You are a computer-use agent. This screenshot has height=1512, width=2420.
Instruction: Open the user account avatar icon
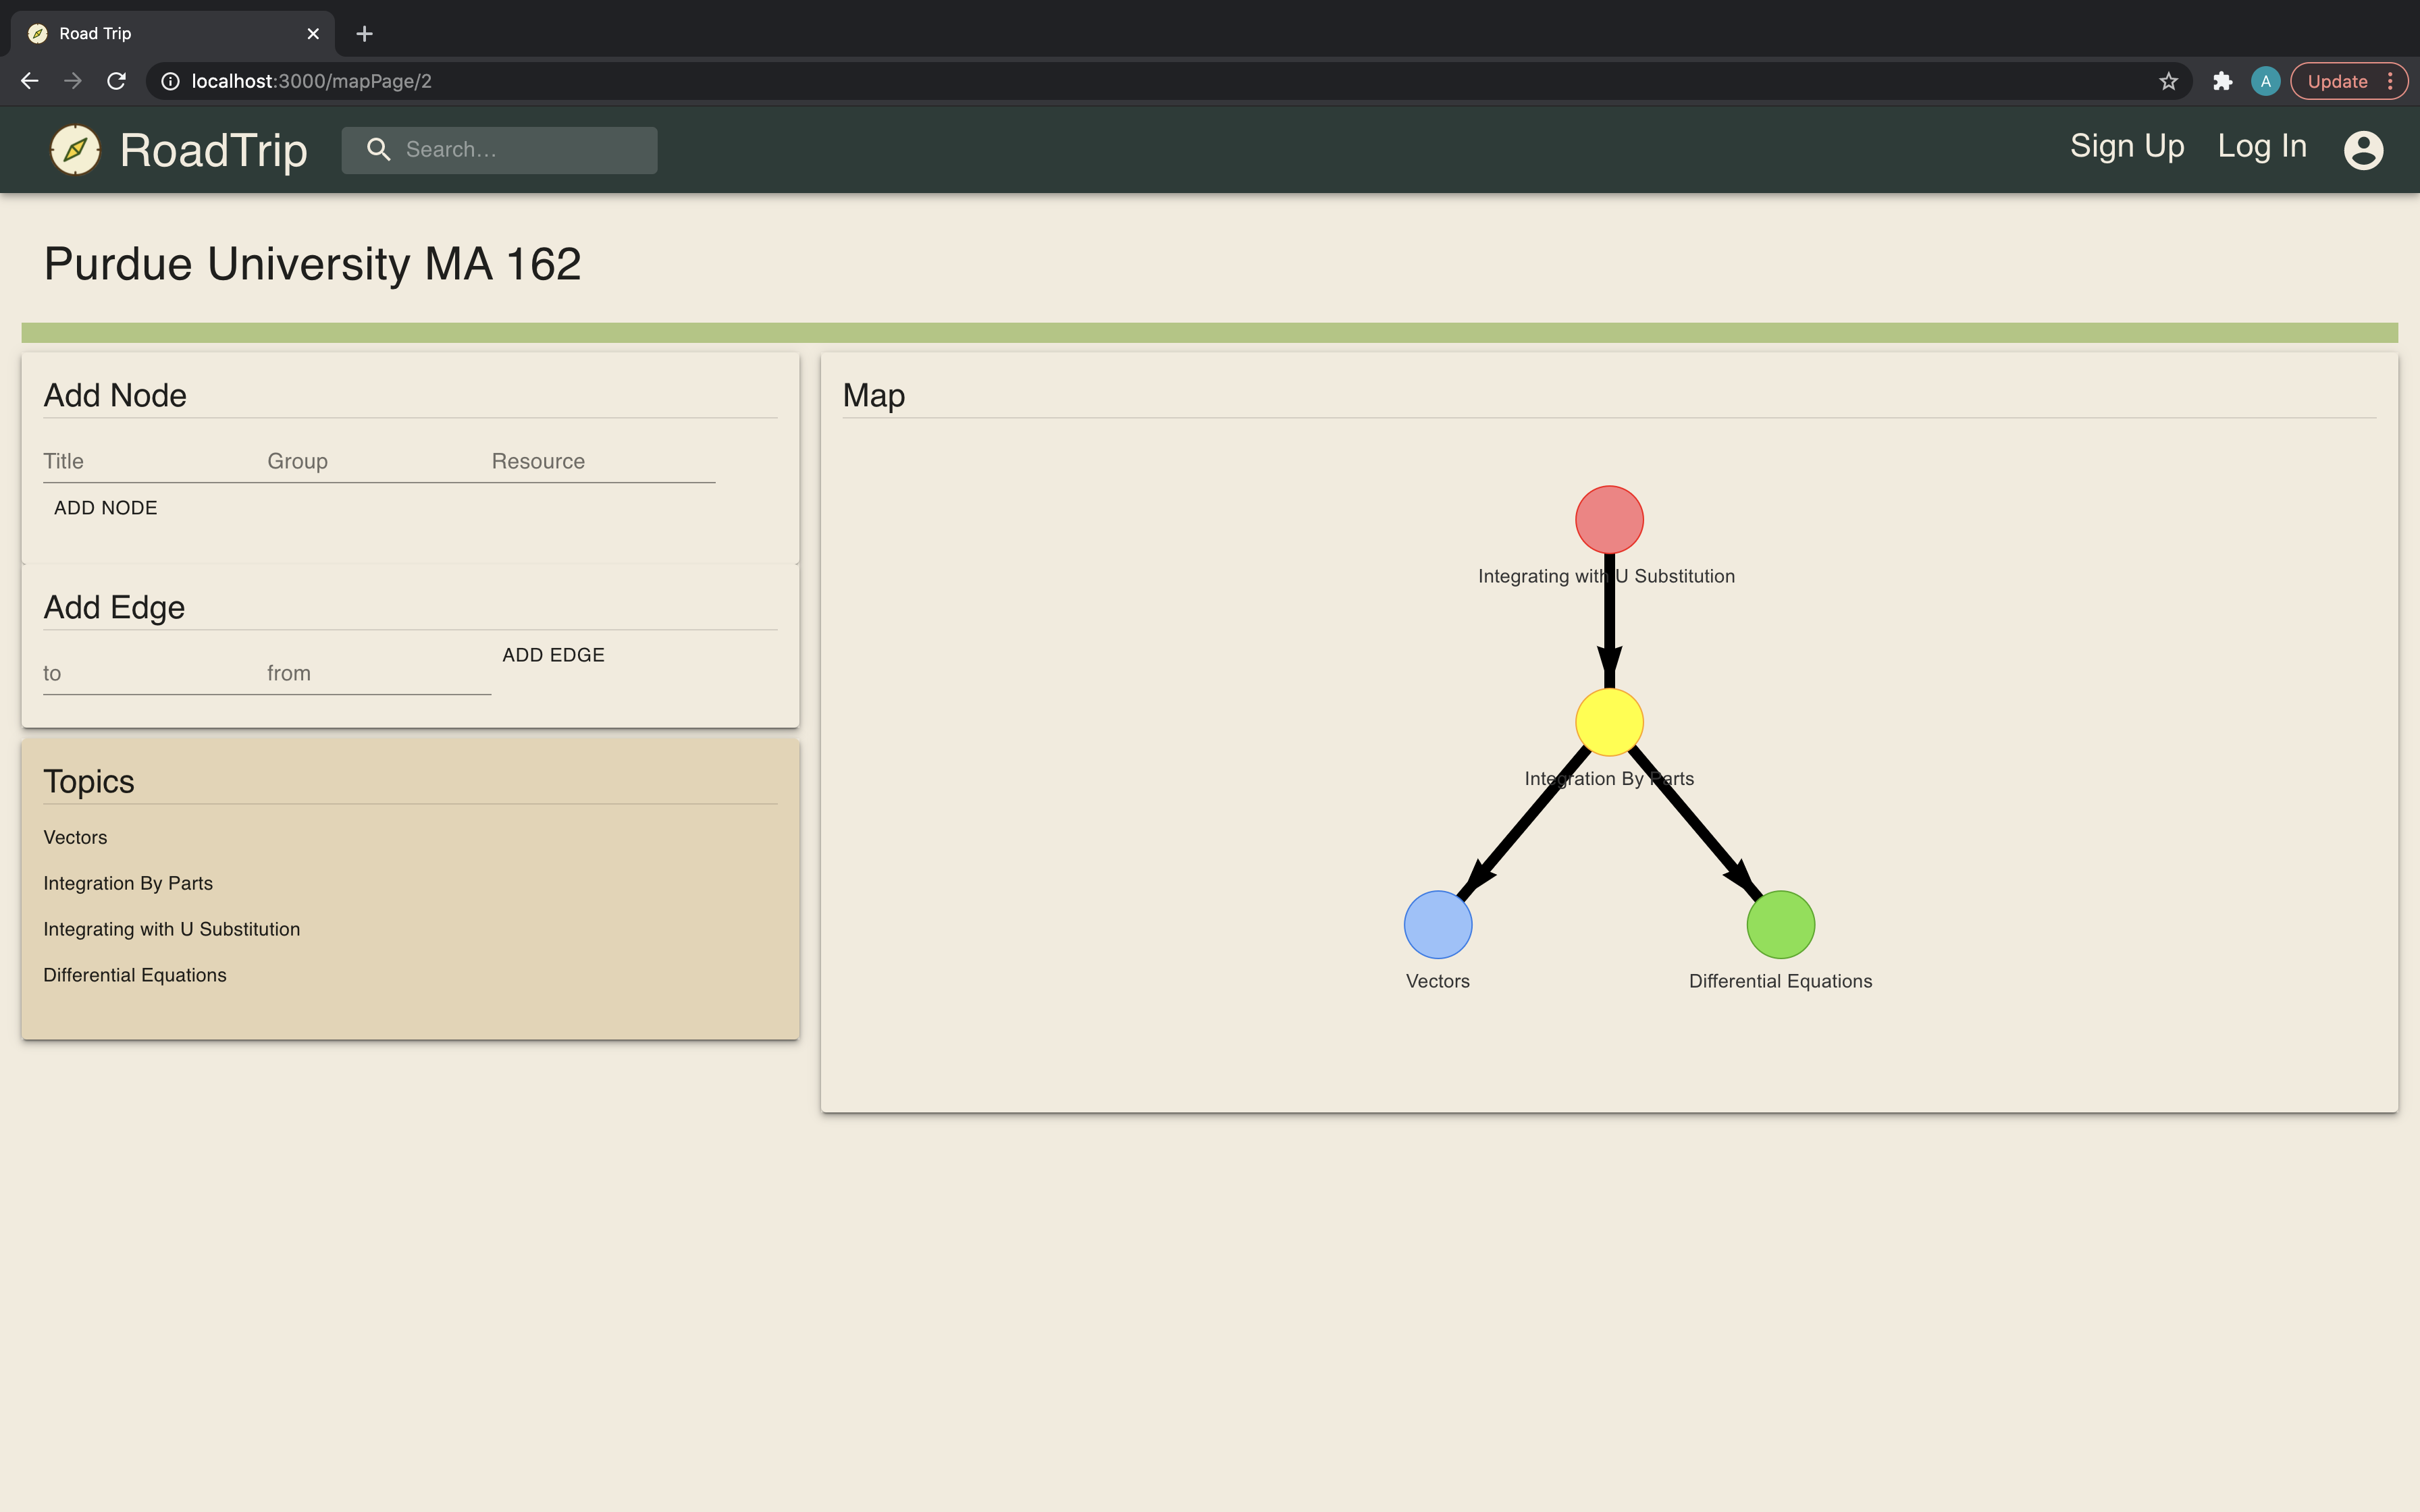[2363, 150]
